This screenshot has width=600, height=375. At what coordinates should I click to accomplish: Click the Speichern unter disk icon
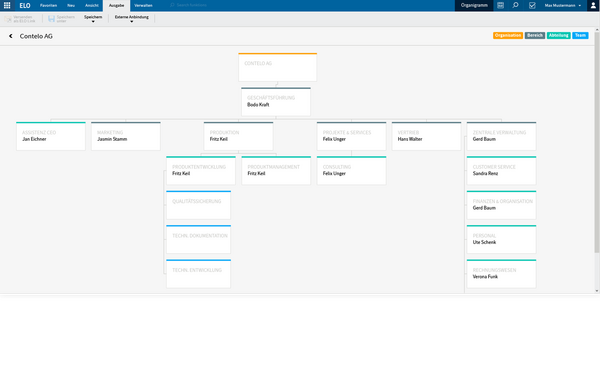tap(51, 19)
